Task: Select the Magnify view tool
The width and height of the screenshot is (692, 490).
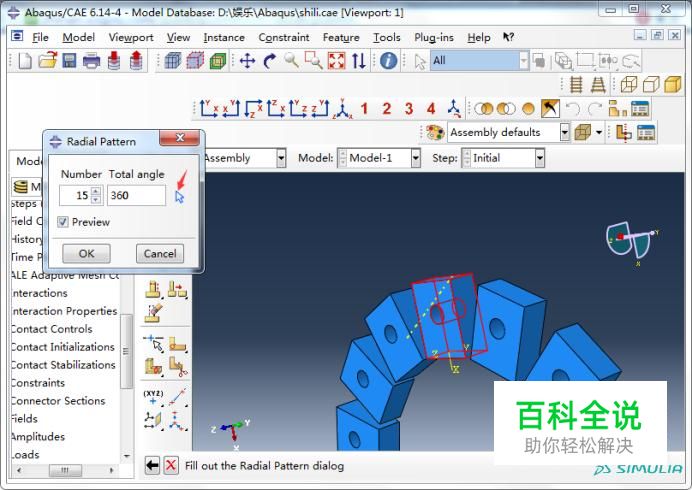Action: tap(291, 60)
